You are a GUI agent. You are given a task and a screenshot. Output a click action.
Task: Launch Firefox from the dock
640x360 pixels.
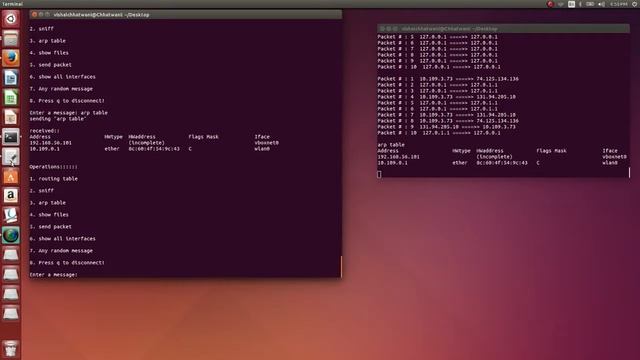tap(11, 58)
